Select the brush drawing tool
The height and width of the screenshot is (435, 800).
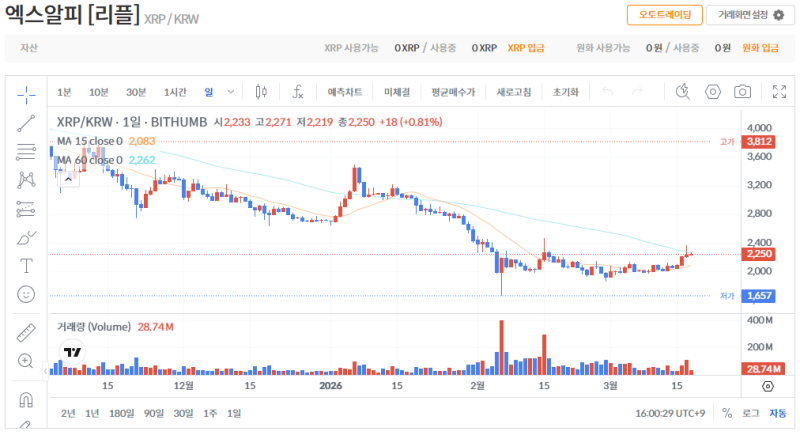(x=26, y=237)
